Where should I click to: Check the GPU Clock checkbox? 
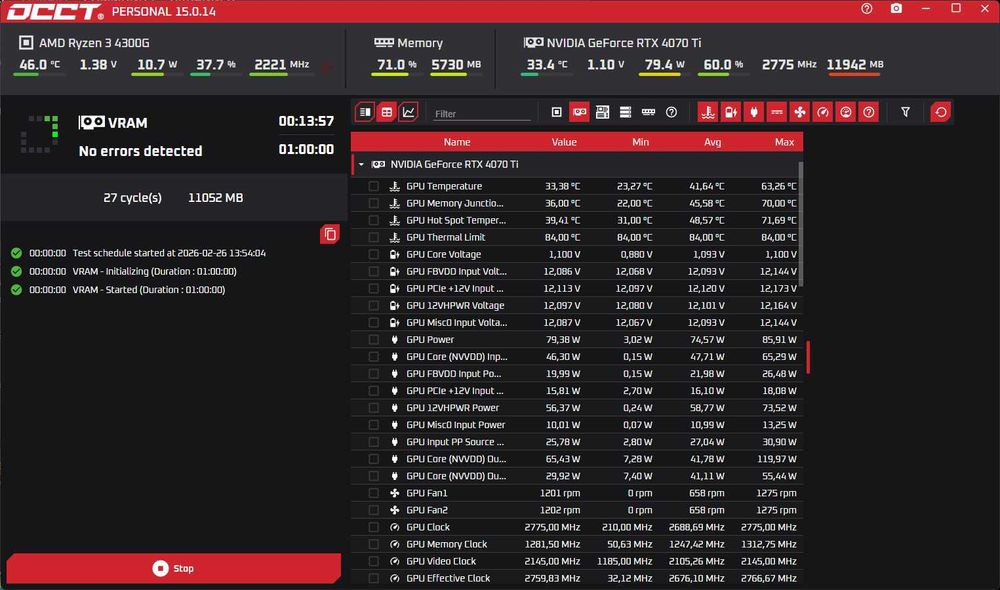[x=374, y=527]
